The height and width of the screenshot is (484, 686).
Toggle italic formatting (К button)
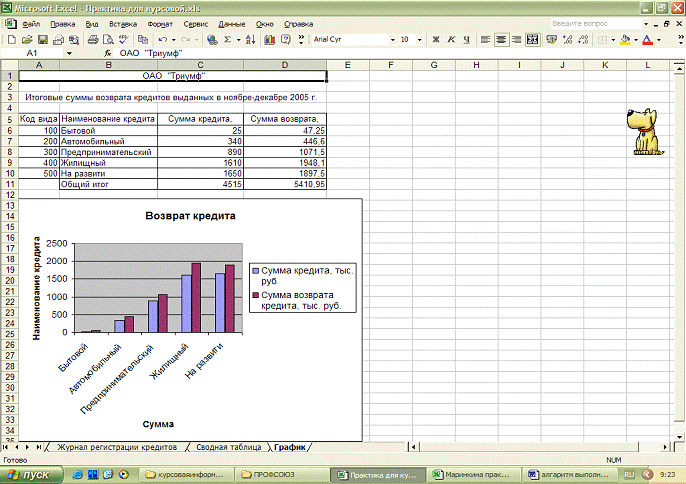(x=452, y=40)
